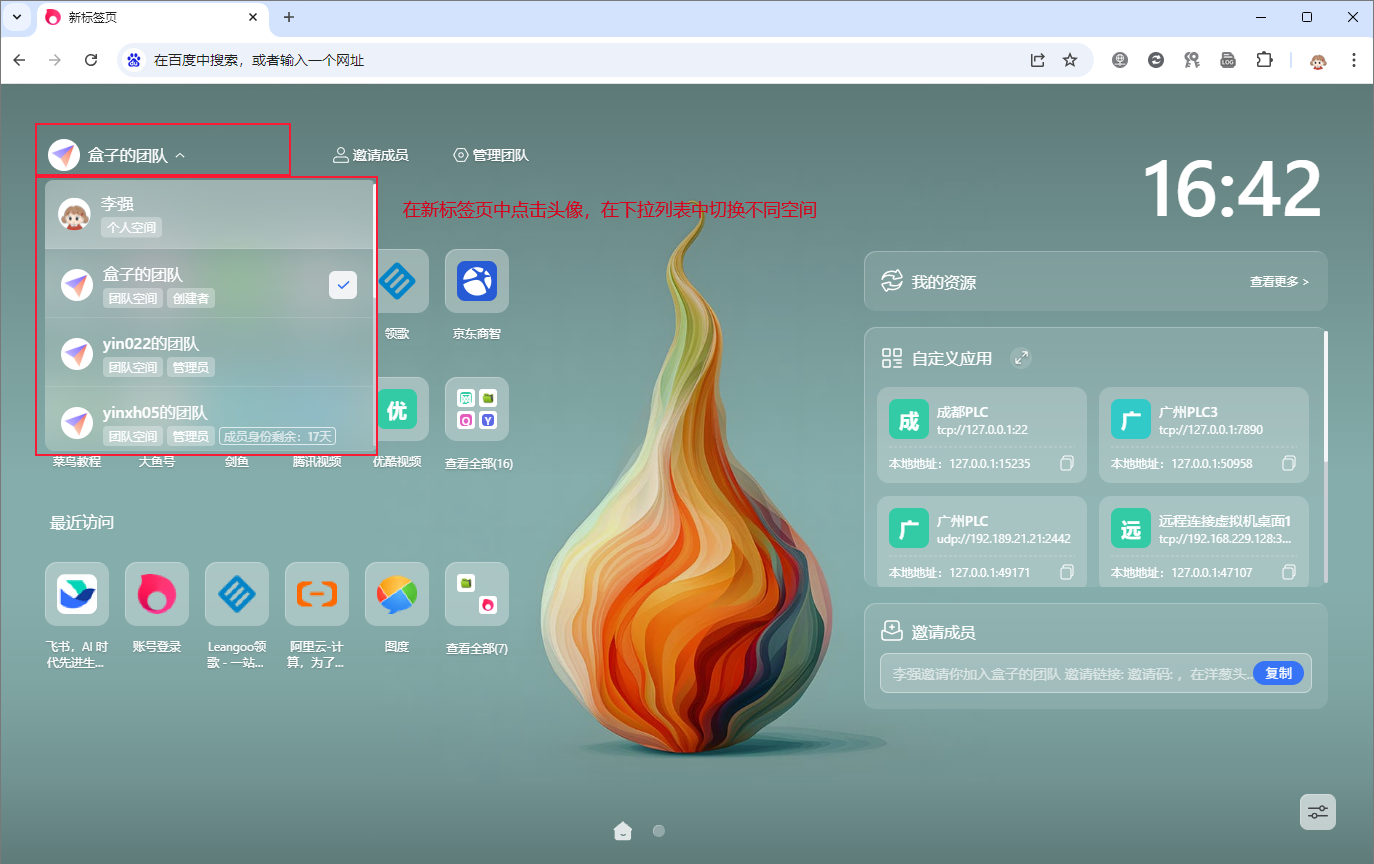Click the globe extension icon in toolbar
Image resolution: width=1374 pixels, height=864 pixels.
coord(1120,60)
